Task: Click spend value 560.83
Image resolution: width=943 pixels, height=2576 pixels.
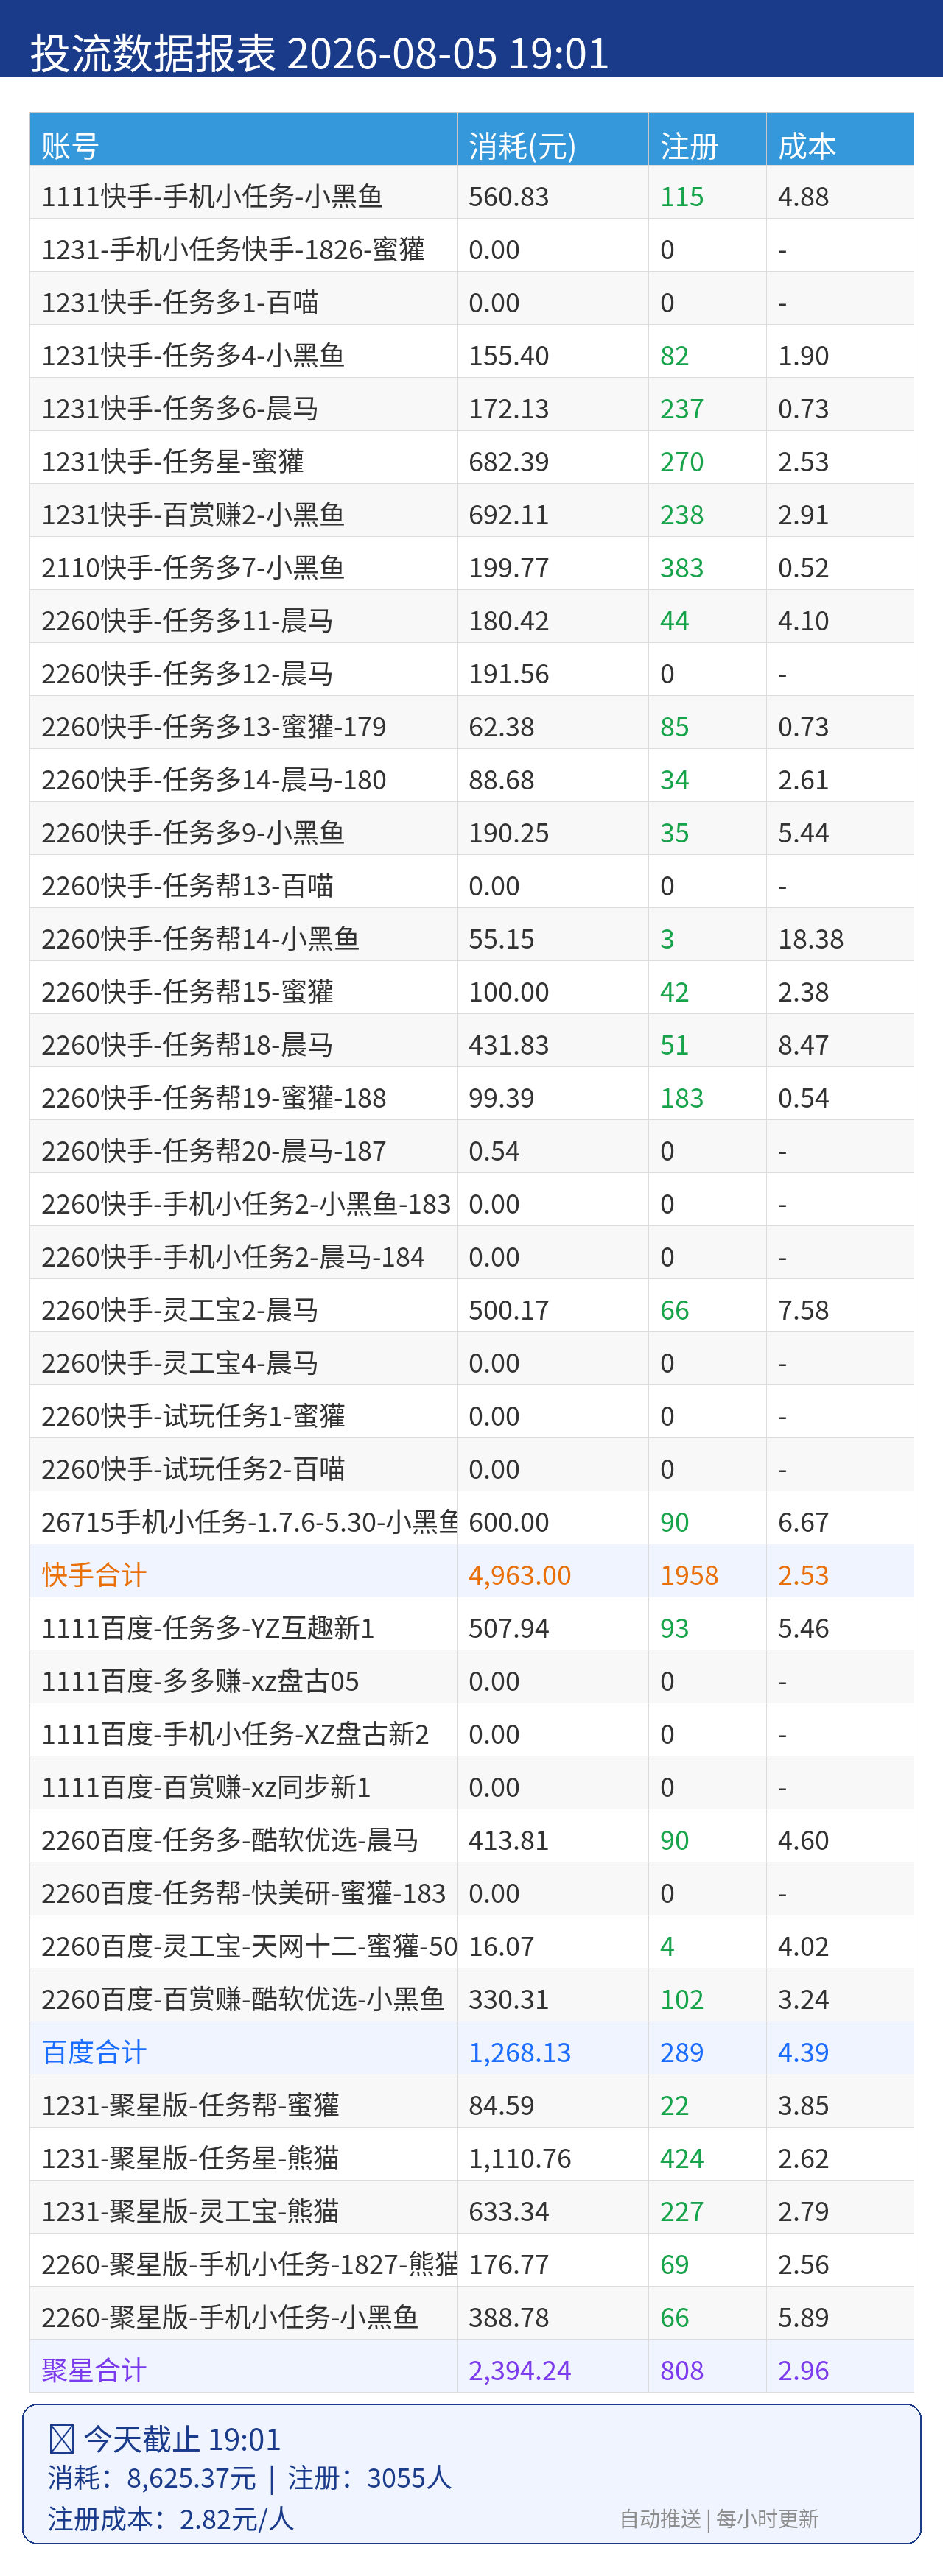Action: tap(509, 197)
